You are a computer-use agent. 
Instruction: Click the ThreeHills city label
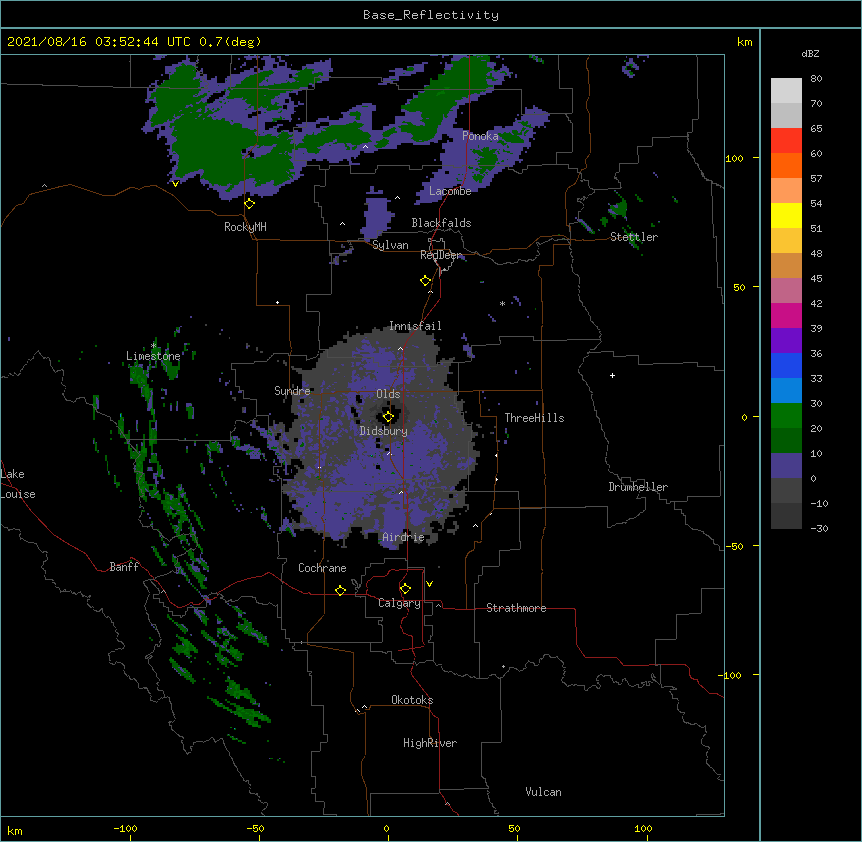coord(534,418)
